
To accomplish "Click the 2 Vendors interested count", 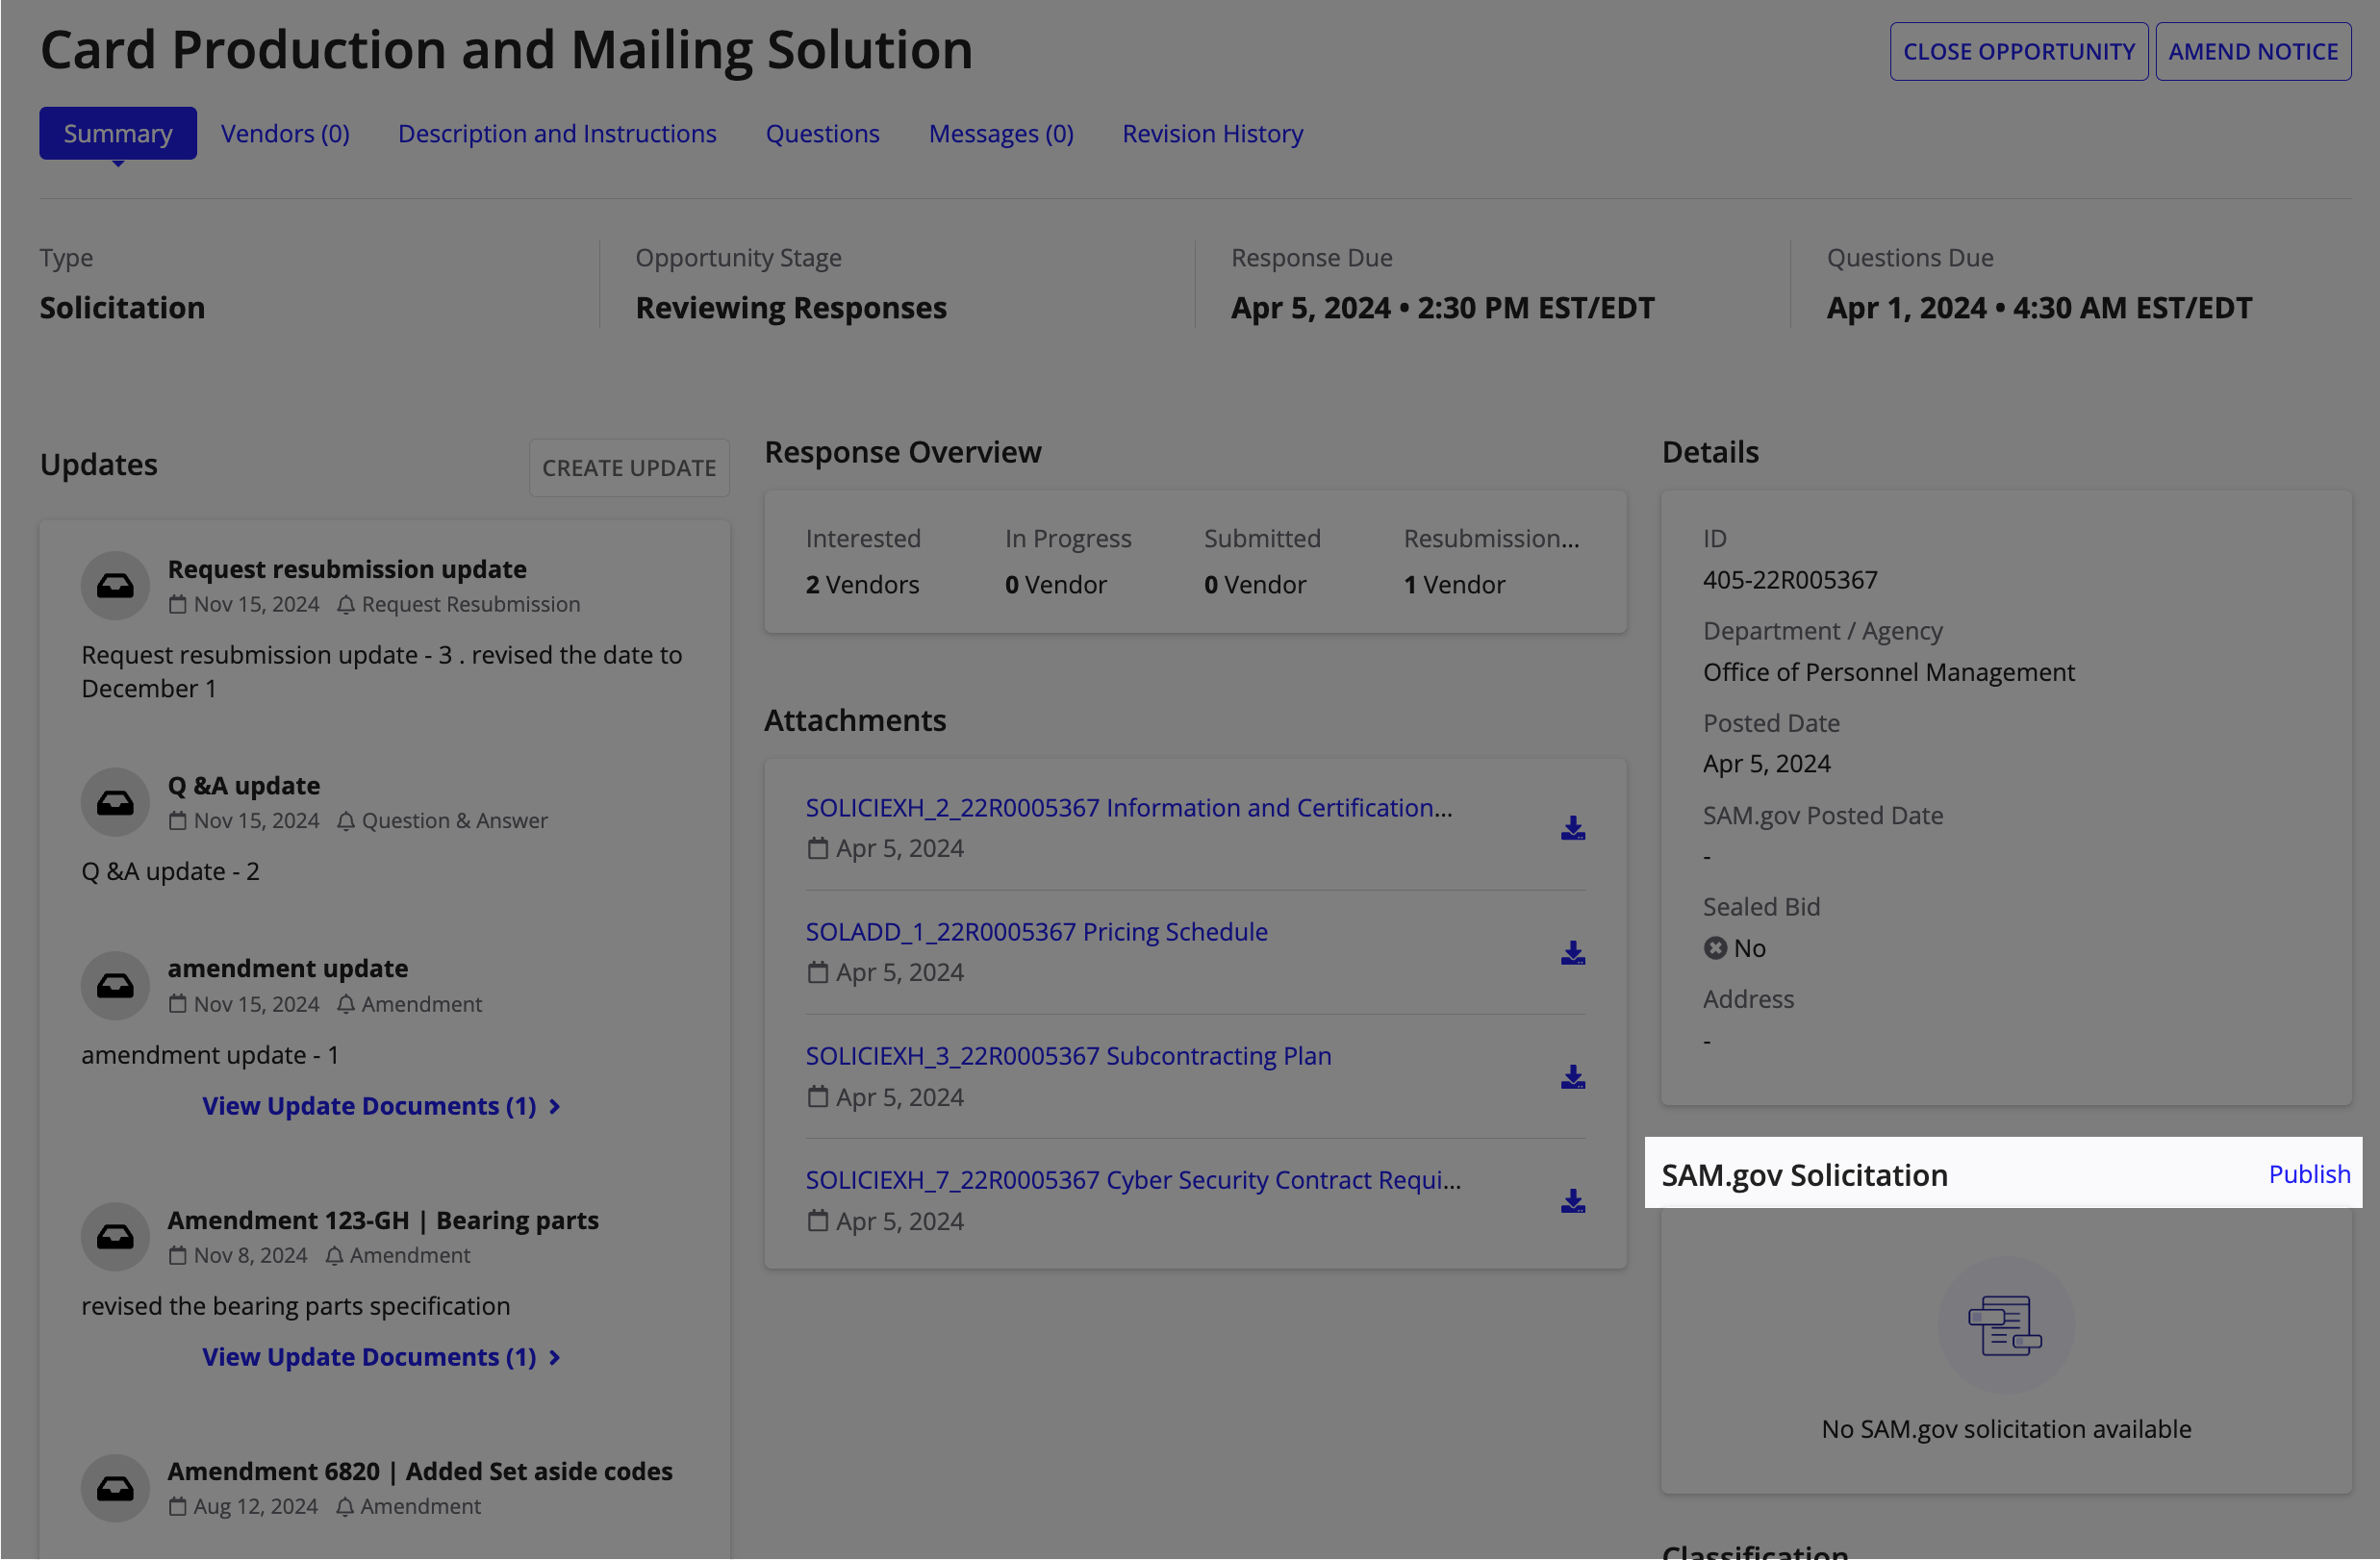I will coord(862,584).
